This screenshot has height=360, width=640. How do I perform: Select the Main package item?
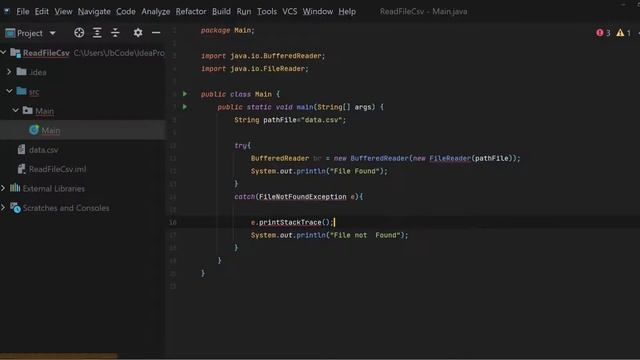pyautogui.click(x=44, y=111)
